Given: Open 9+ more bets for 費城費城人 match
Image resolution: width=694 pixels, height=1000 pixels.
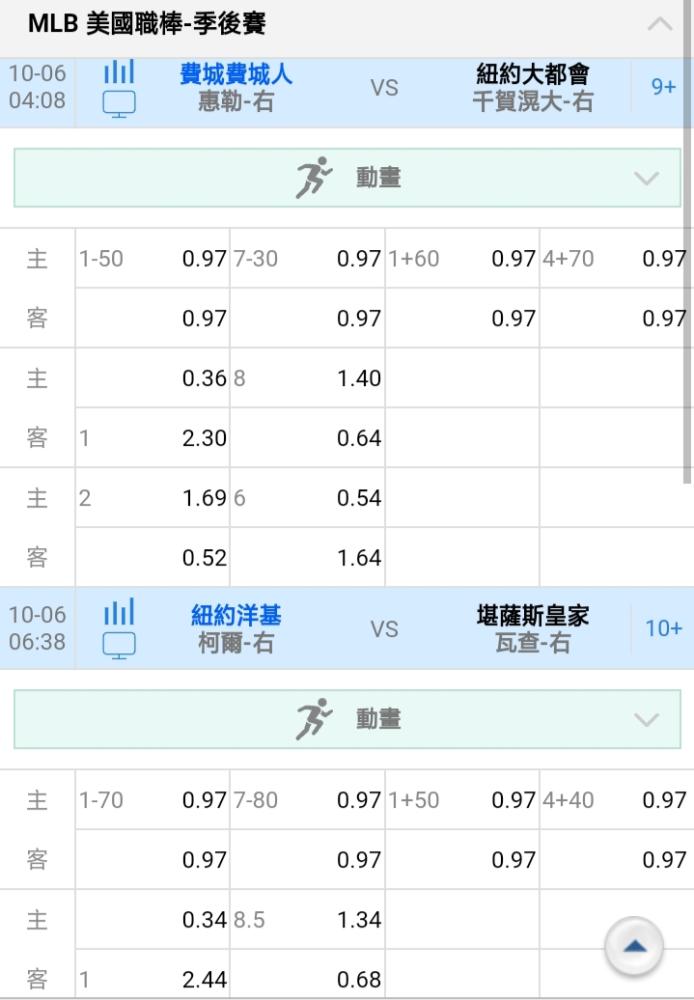Looking at the screenshot, I should [663, 86].
